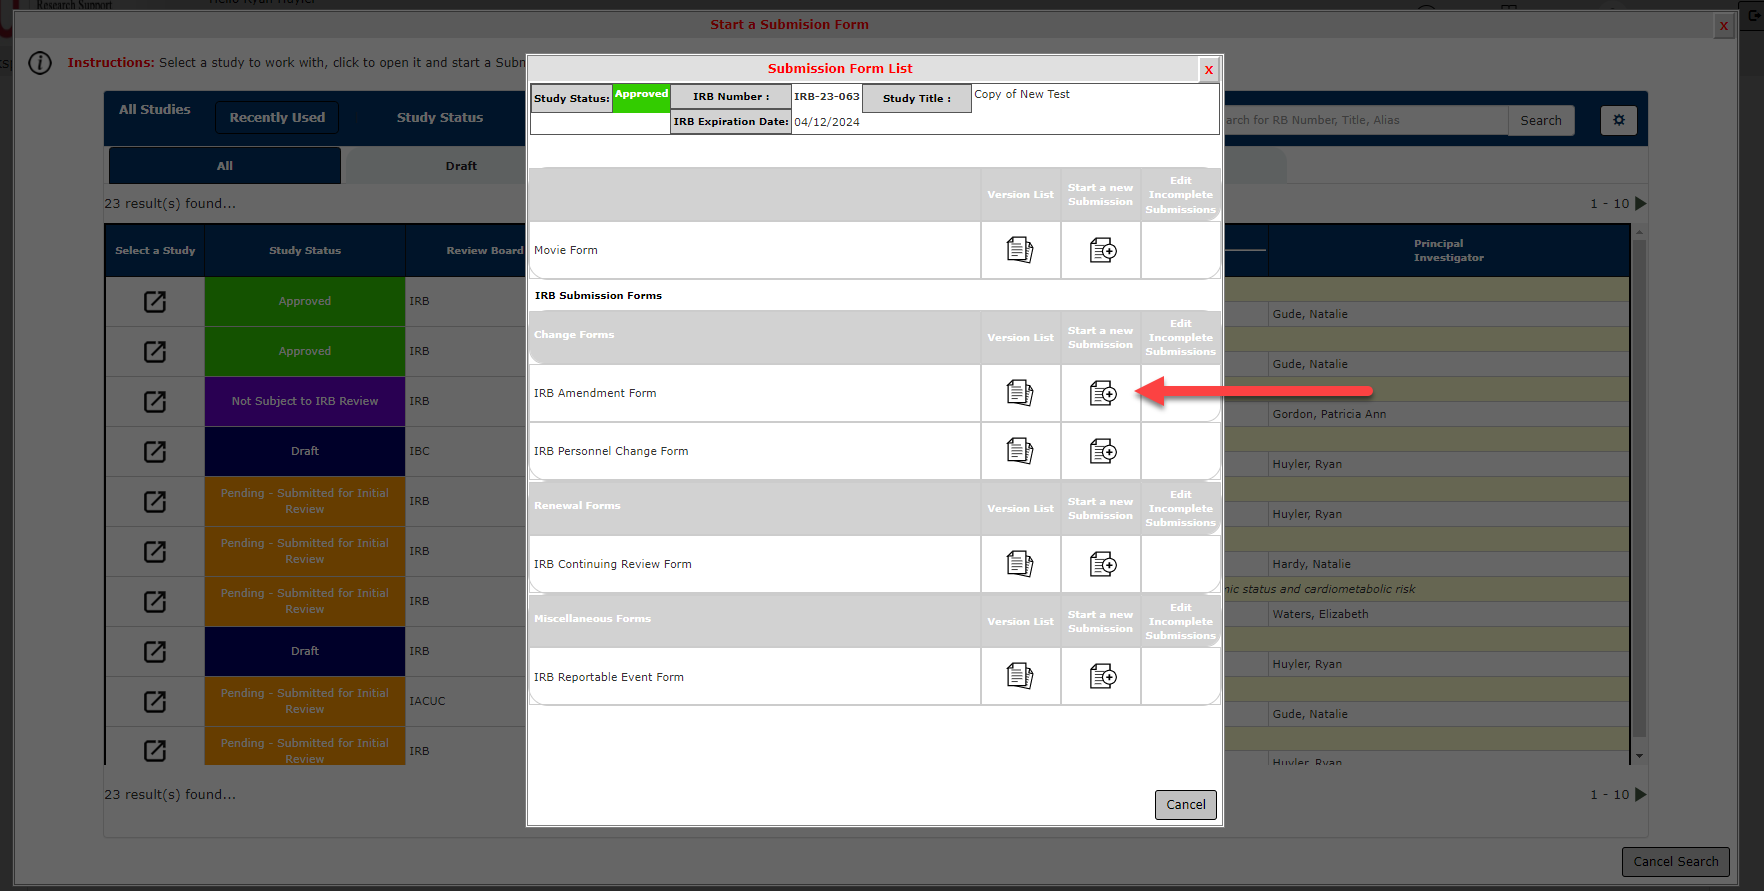Open the second Approved IRB study
Image resolution: width=1764 pixels, height=891 pixels.
point(155,352)
